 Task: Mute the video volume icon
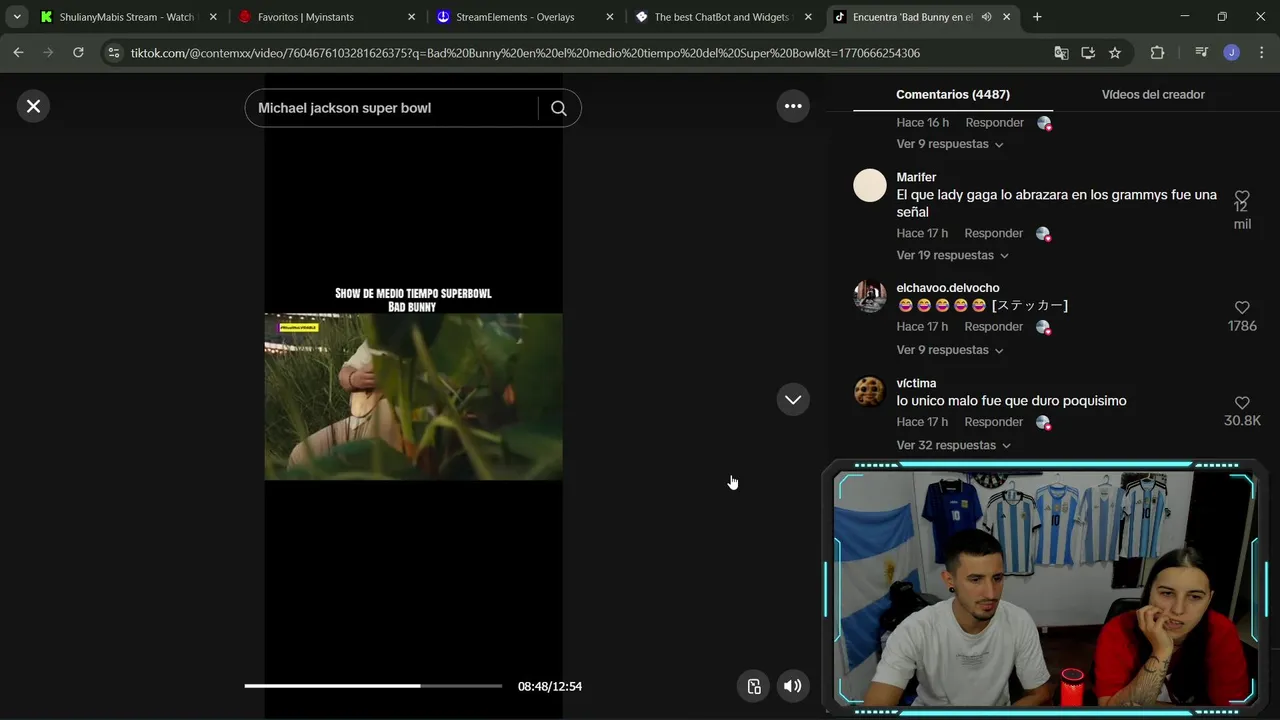point(792,686)
